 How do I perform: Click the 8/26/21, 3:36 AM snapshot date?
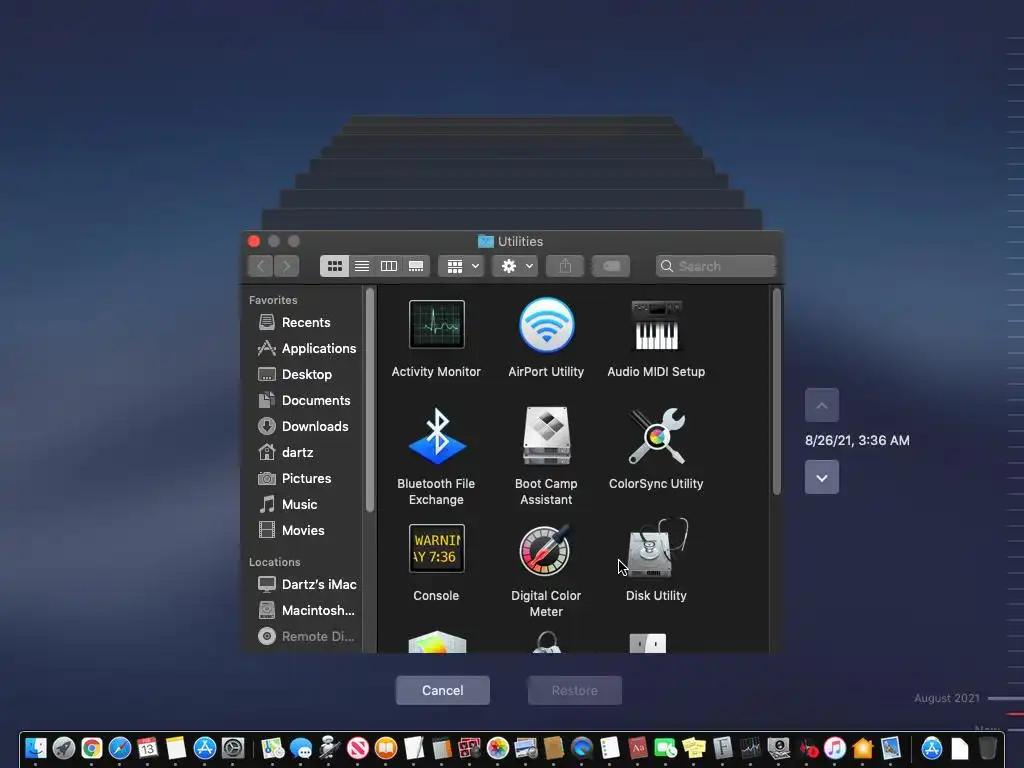[x=857, y=441]
